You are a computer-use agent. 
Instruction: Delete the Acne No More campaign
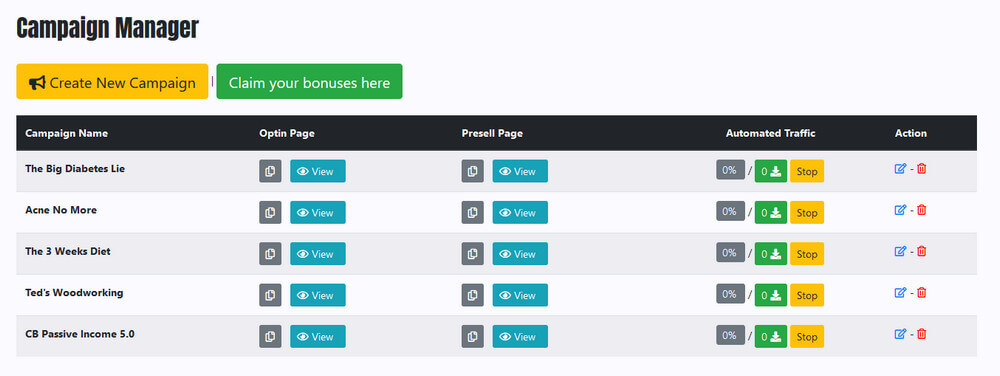click(922, 210)
